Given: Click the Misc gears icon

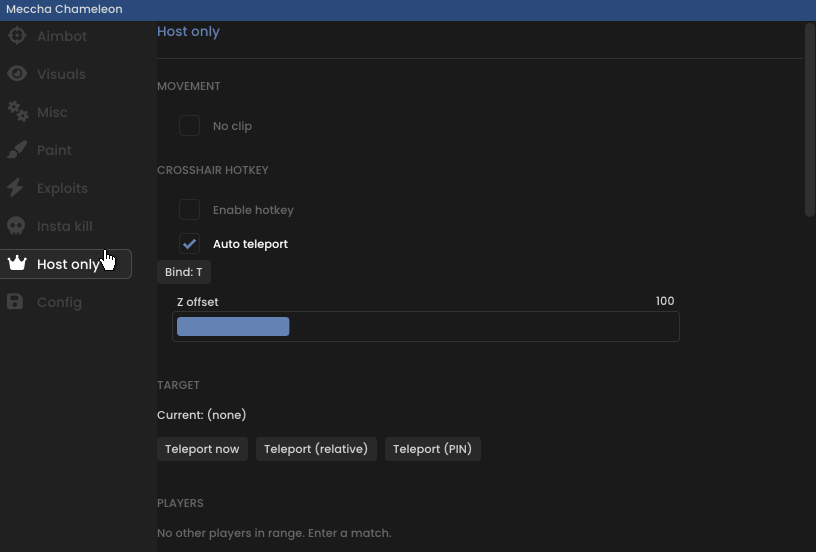Looking at the screenshot, I should point(18,111).
